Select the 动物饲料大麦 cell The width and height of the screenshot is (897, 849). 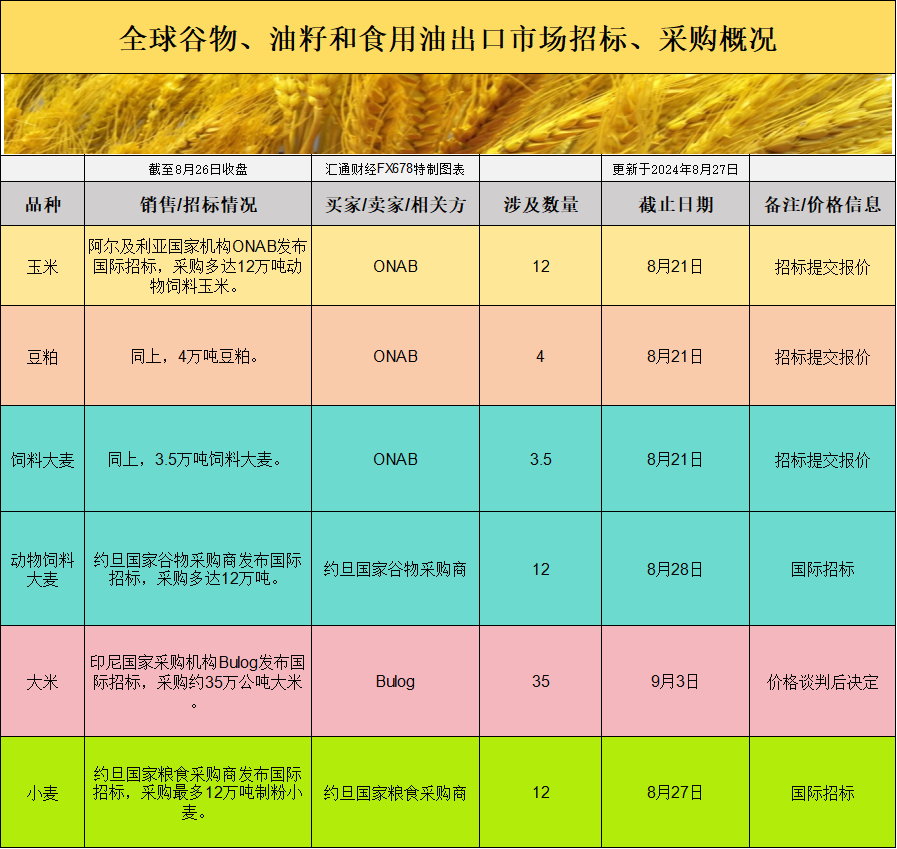click(x=42, y=569)
